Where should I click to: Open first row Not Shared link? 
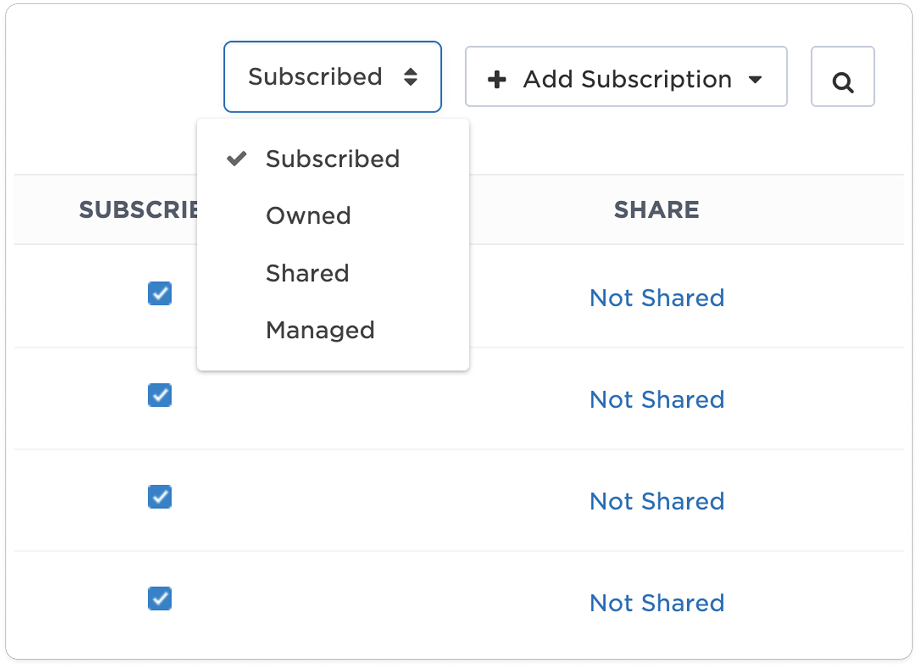[657, 298]
